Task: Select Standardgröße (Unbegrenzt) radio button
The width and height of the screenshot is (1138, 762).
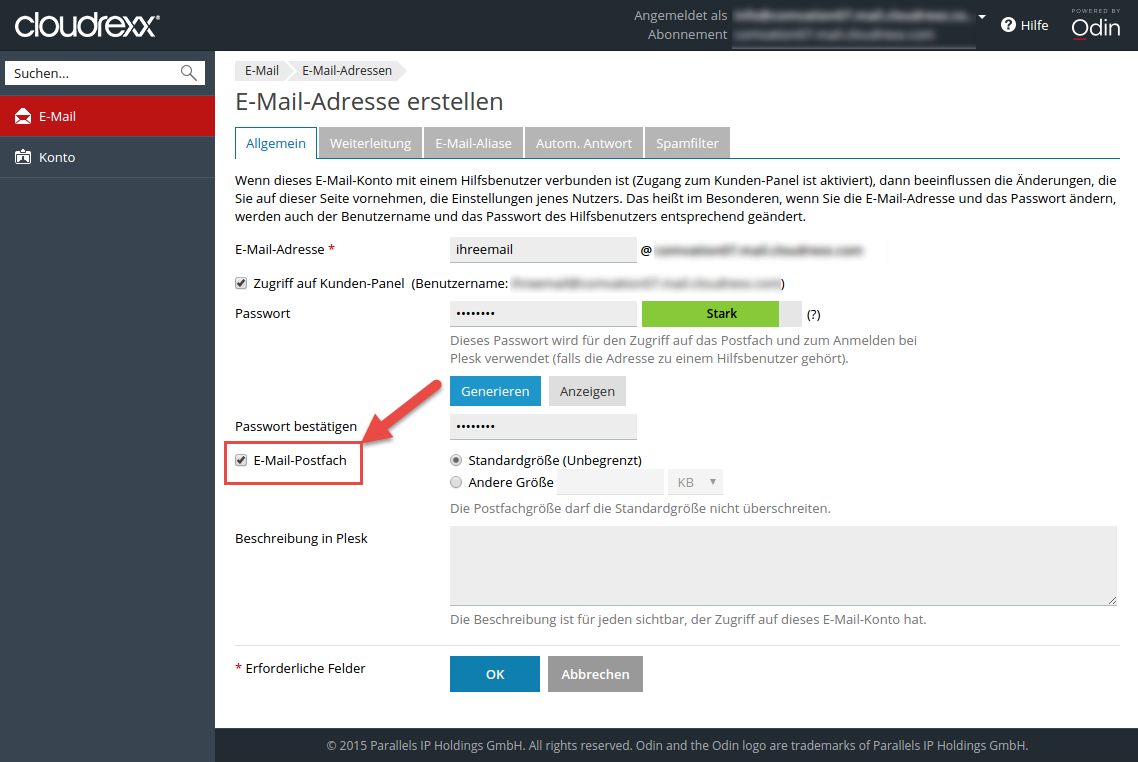Action: pos(456,460)
